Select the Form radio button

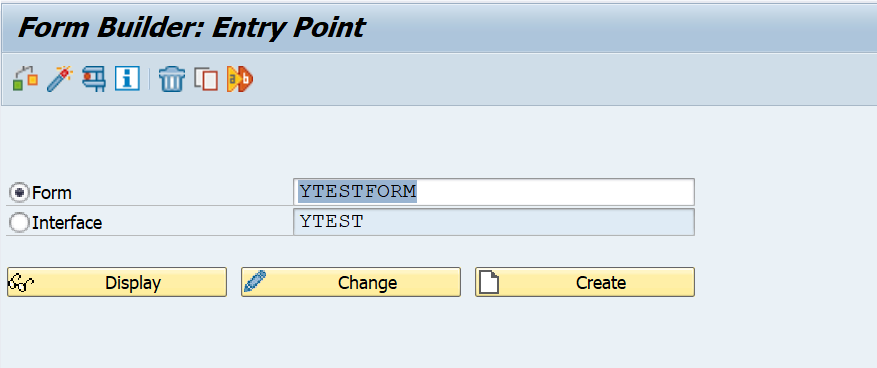click(20, 193)
